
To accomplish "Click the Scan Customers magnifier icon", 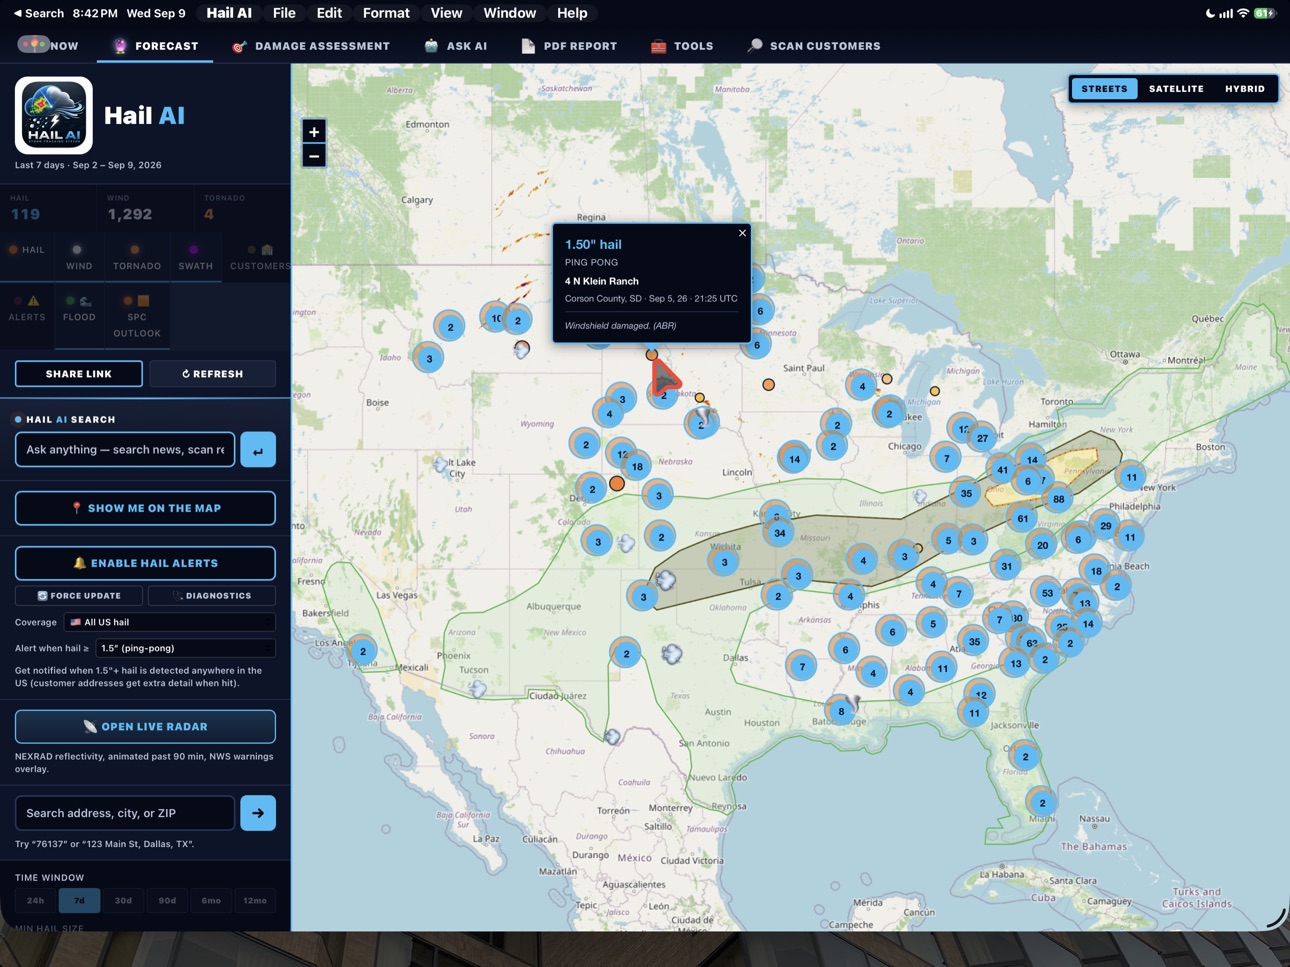I will point(755,46).
